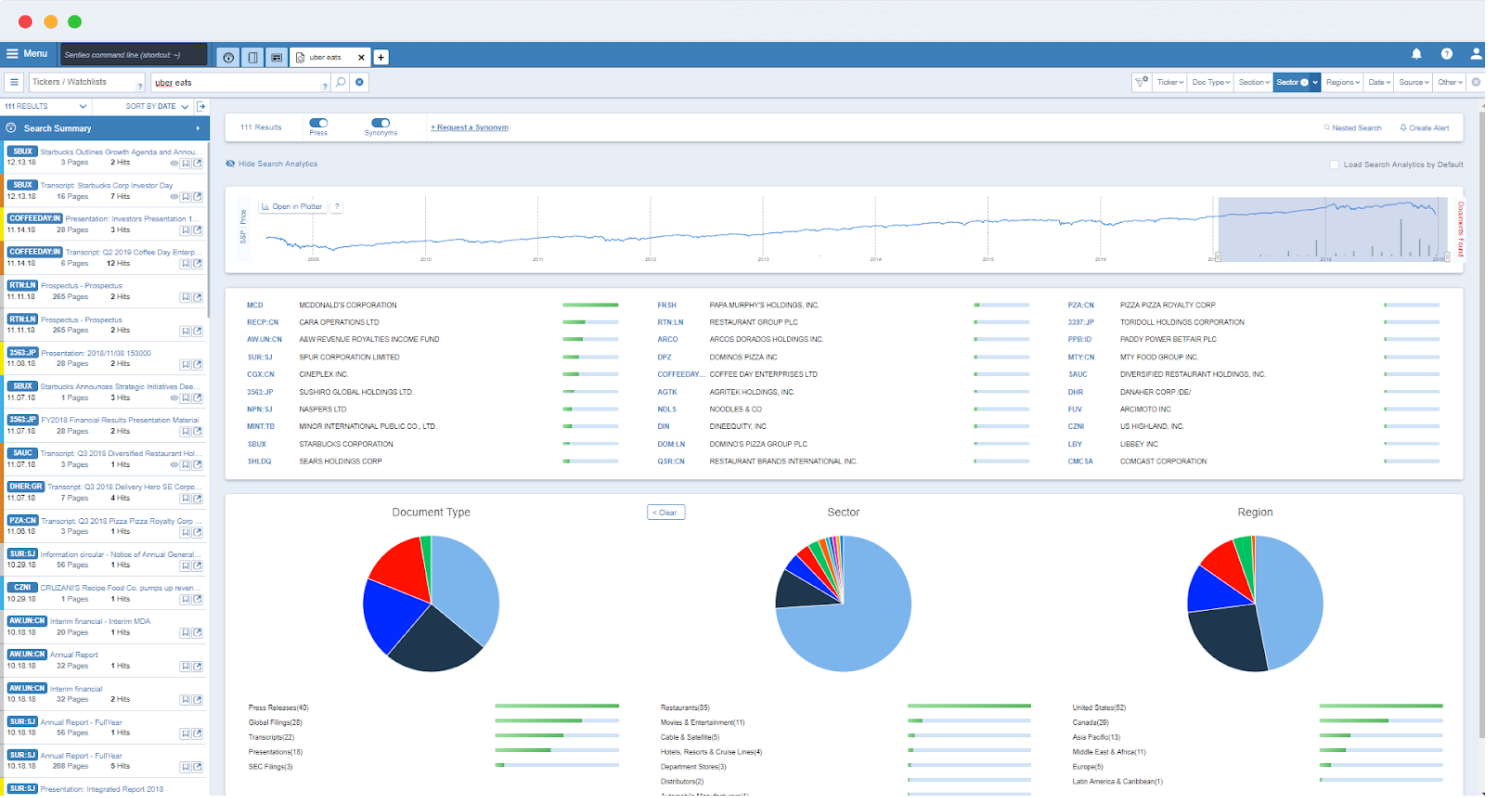The image size is (1488, 798).
Task: Check Load Search Analytics by Default
Action: (1333, 164)
